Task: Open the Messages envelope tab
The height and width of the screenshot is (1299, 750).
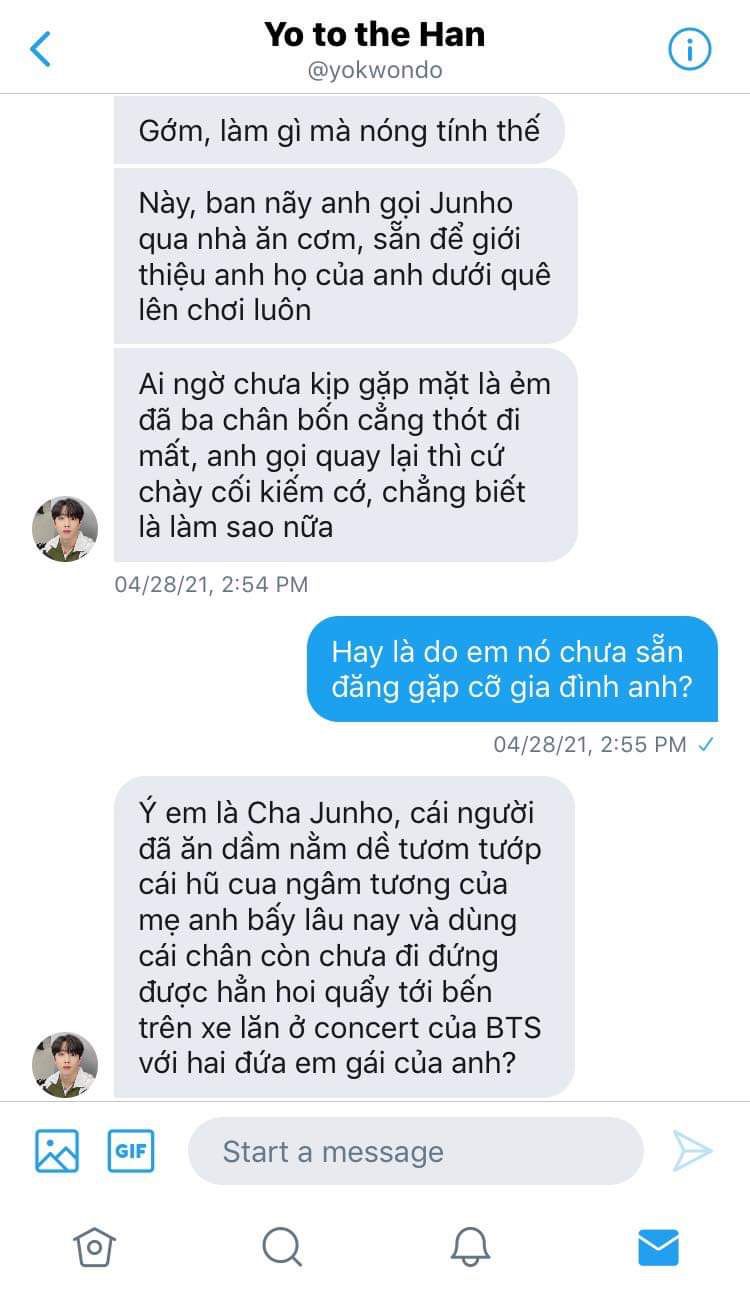Action: (x=658, y=1246)
